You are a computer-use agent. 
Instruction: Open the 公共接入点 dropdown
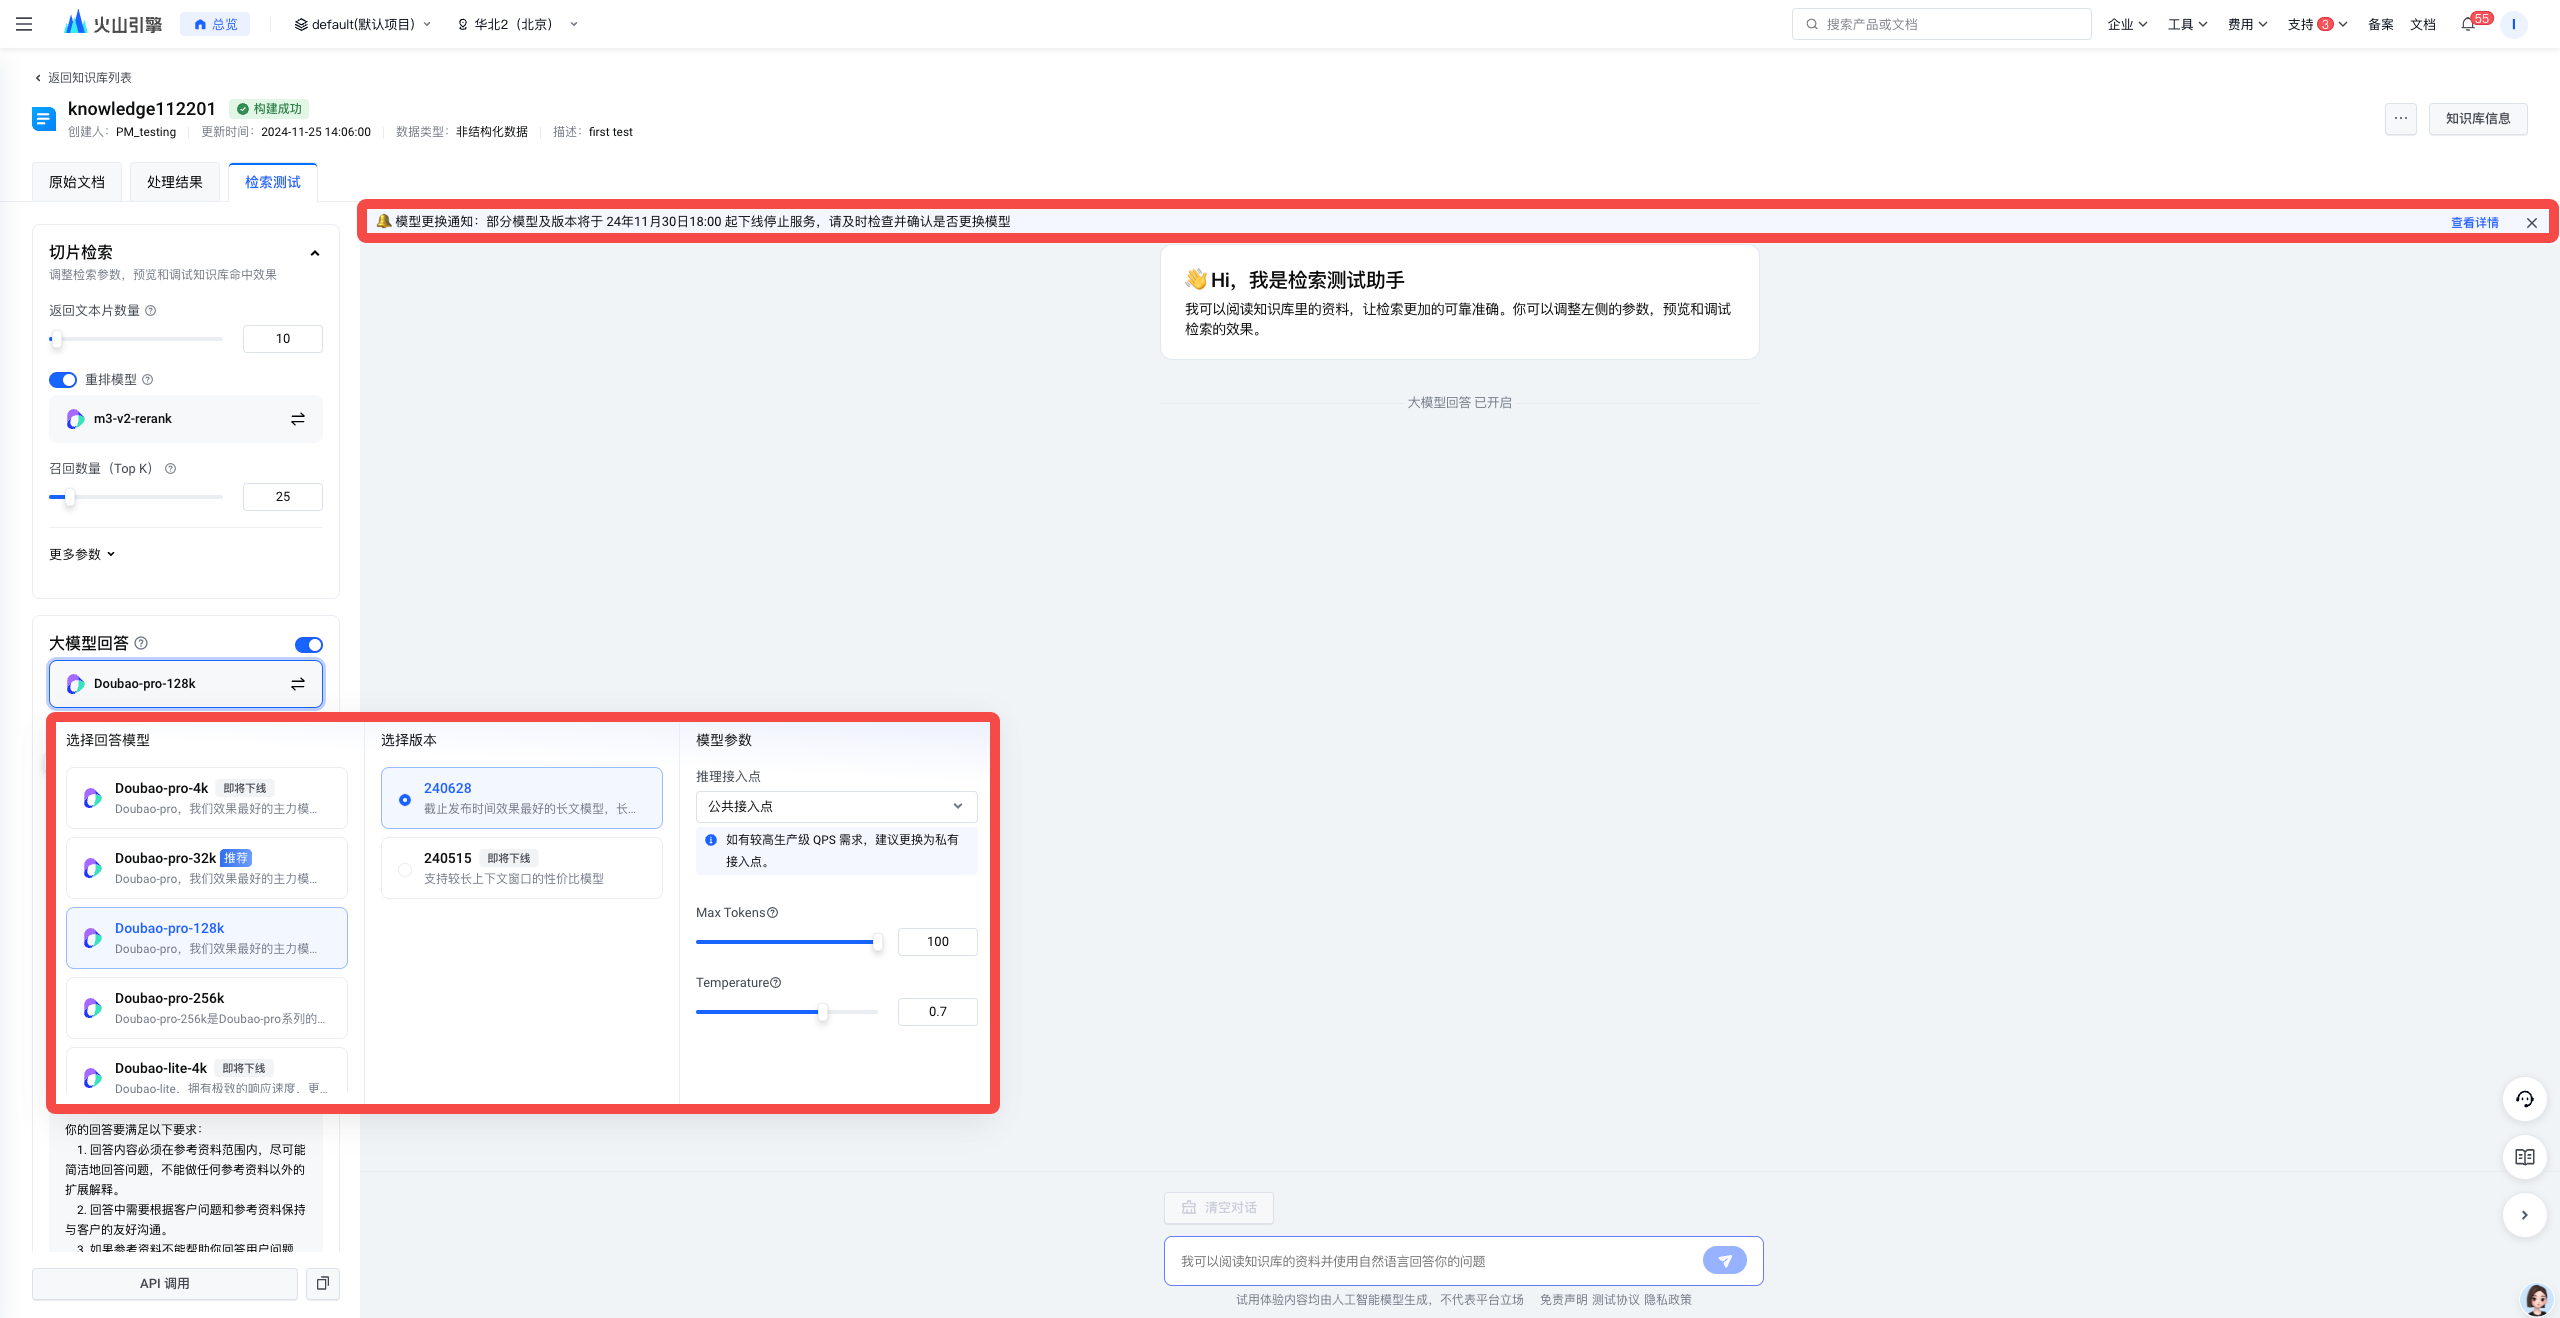point(836,806)
